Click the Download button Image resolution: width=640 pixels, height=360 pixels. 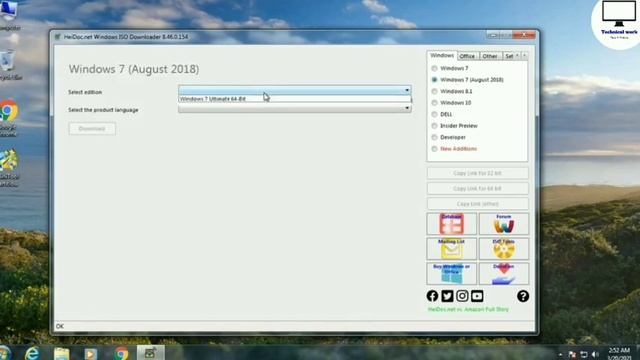pyautogui.click(x=92, y=129)
